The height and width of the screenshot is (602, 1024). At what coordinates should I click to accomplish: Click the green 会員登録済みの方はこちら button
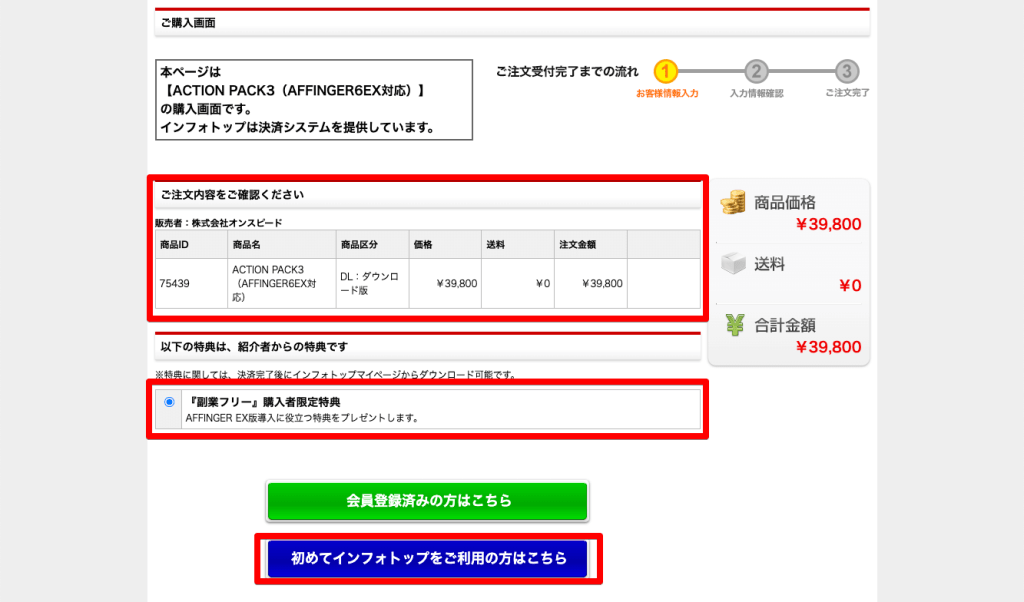pyautogui.click(x=427, y=501)
